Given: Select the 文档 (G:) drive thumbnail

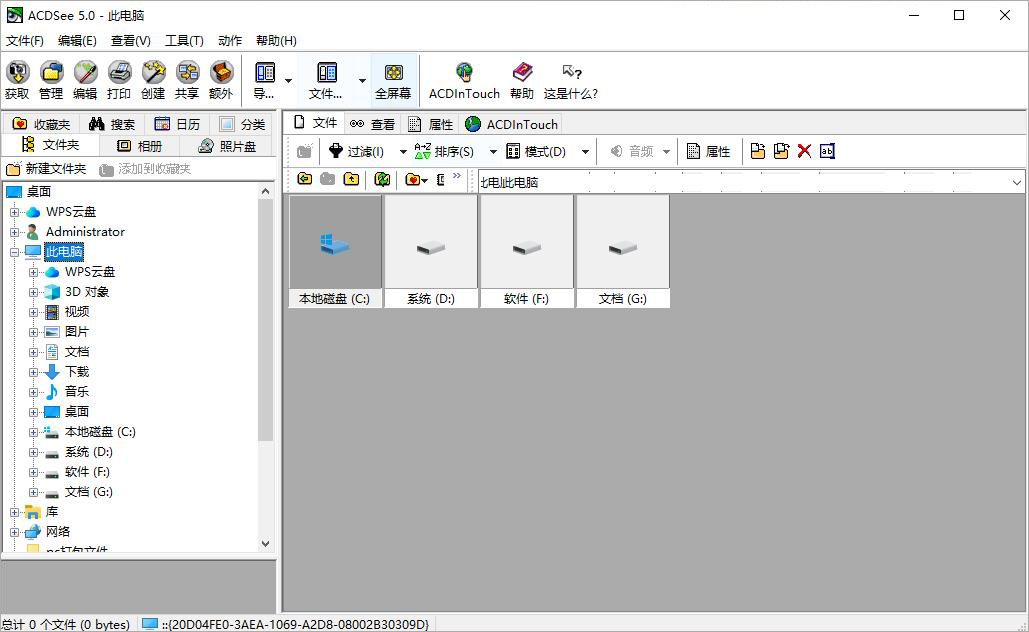Looking at the screenshot, I should [x=623, y=251].
